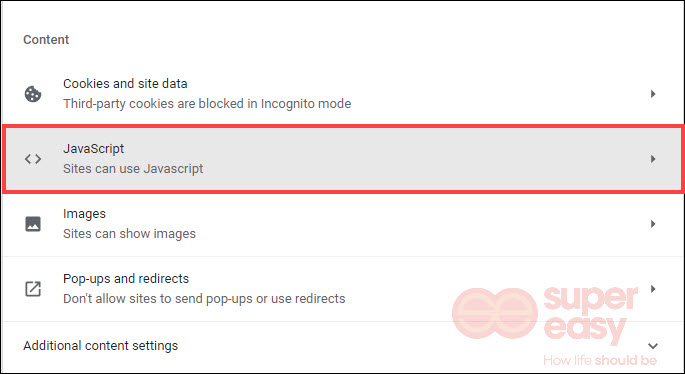Click "Sites can use Javascript" description

(x=133, y=169)
